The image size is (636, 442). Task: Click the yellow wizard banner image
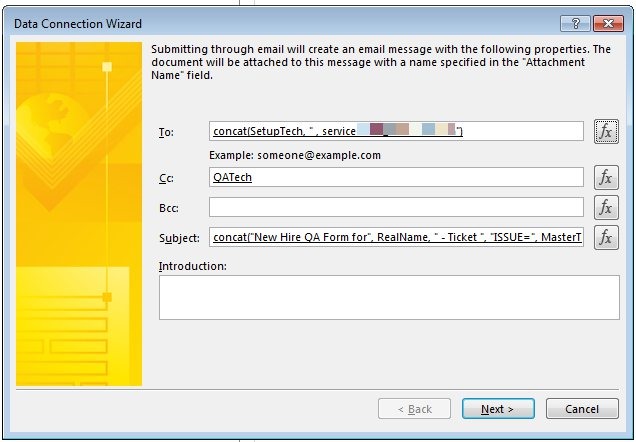79,214
